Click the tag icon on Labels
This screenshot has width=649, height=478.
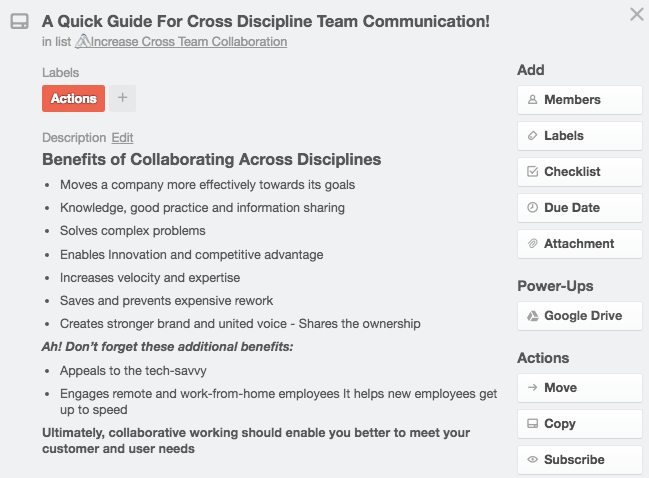[x=532, y=136]
